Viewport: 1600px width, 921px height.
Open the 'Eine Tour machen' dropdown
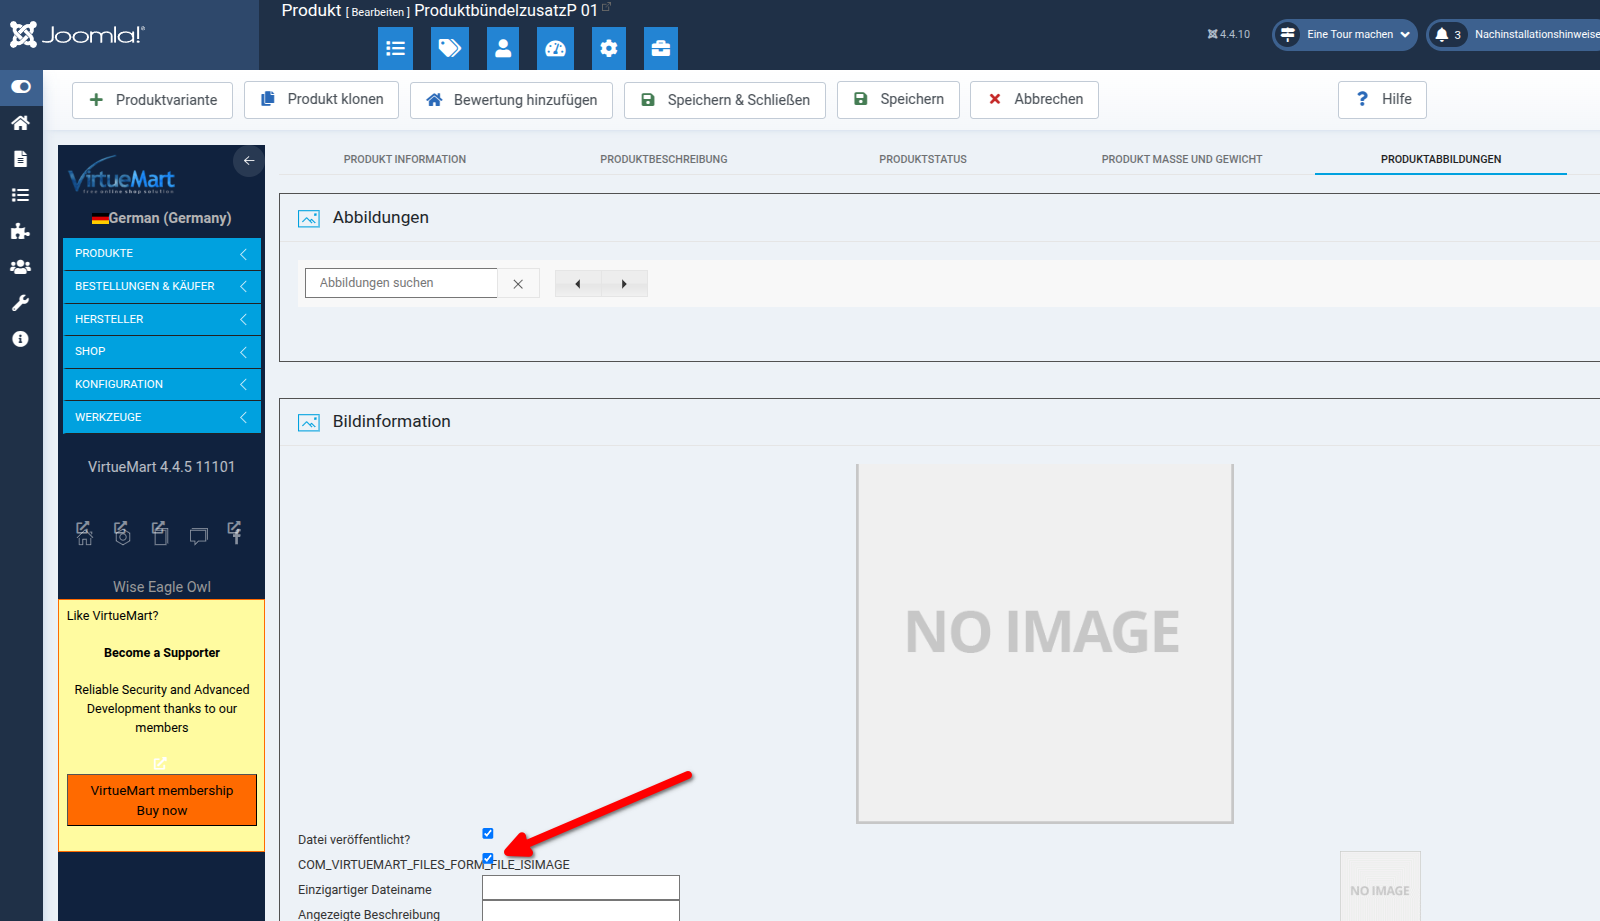tap(1345, 35)
